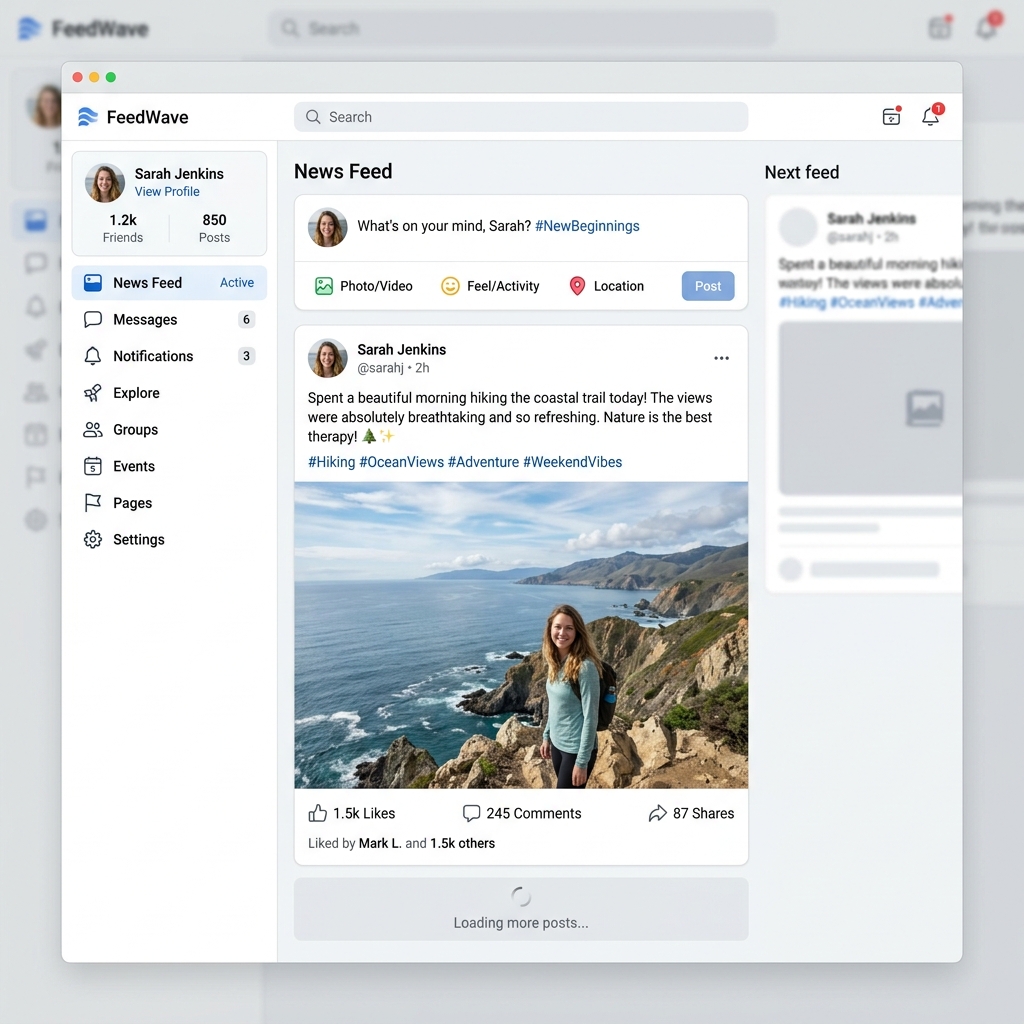
Task: Click the share arrow icon
Action: pos(658,813)
